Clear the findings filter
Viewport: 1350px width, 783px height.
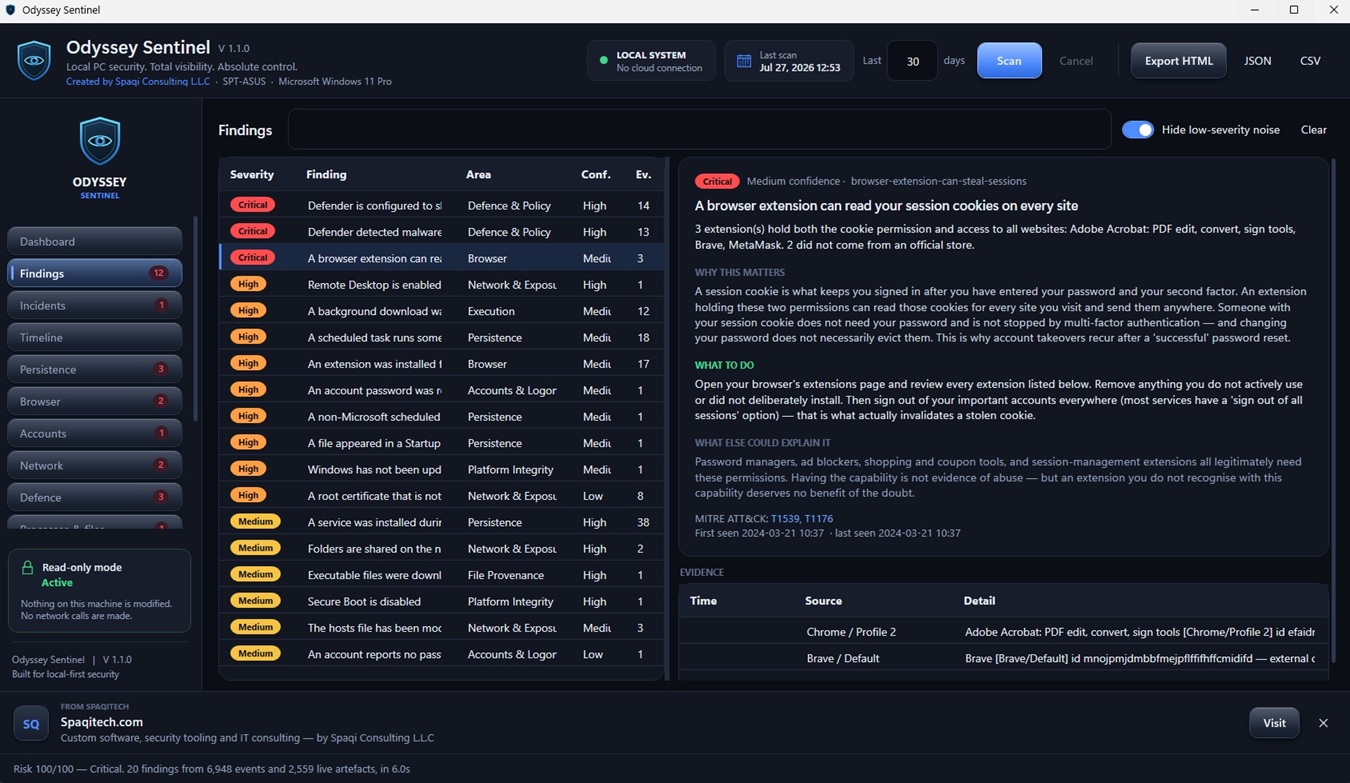pos(1313,130)
